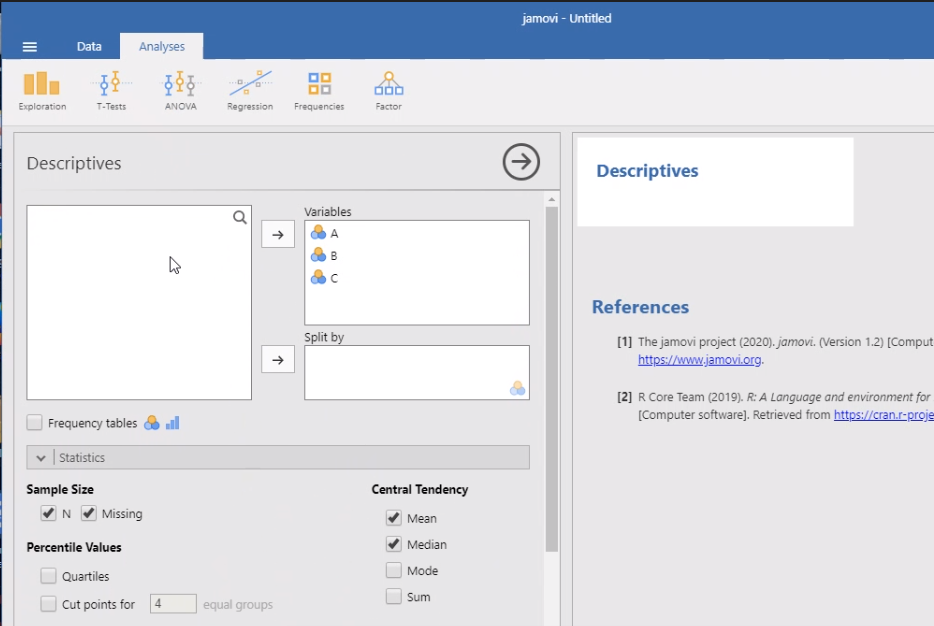The image size is (934, 626).
Task: Uncheck the Mean checkbox
Action: [x=394, y=518]
